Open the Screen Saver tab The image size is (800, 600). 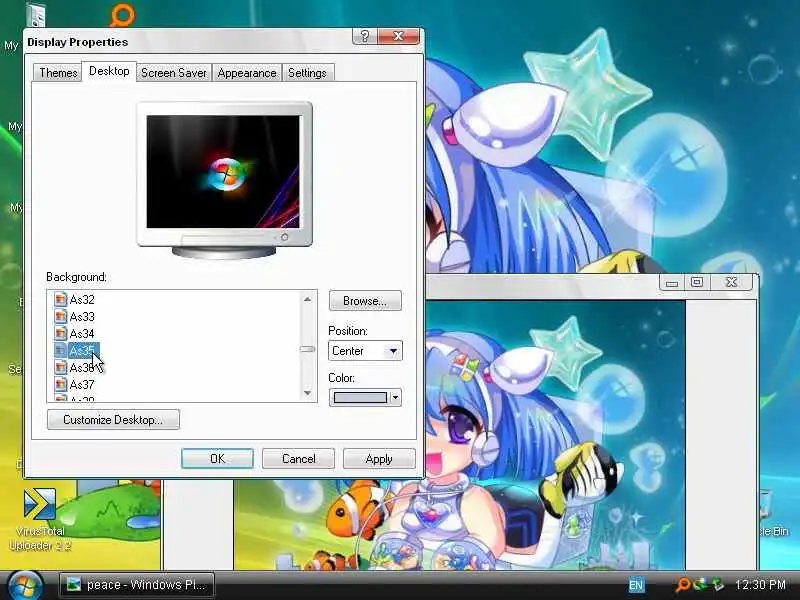coord(173,72)
